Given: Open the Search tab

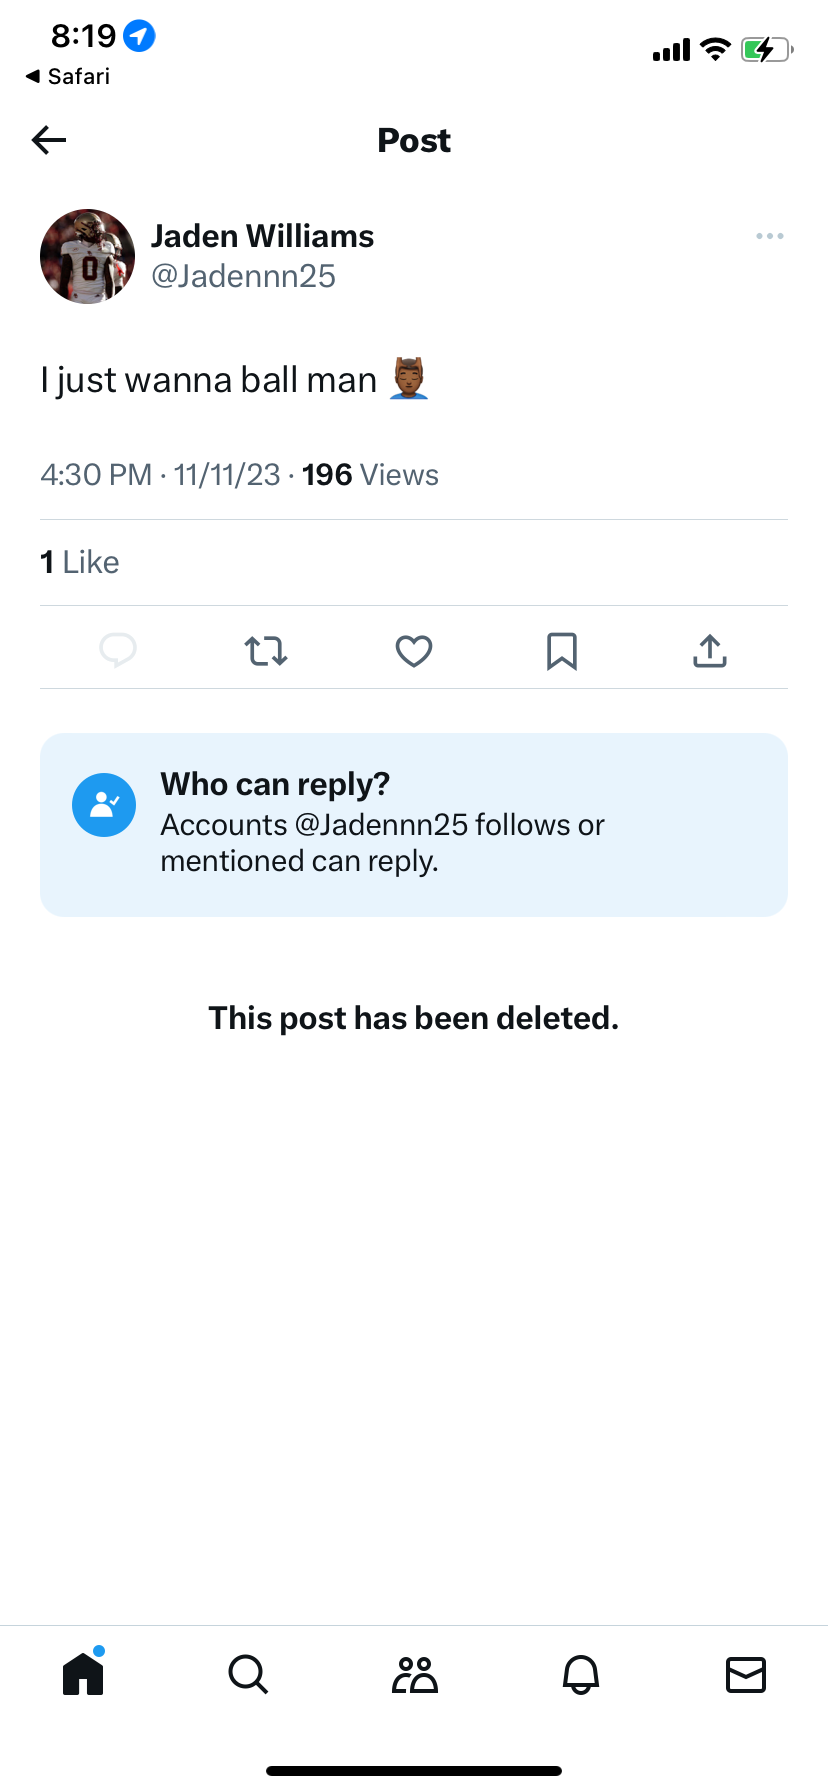Looking at the screenshot, I should coord(248,1674).
